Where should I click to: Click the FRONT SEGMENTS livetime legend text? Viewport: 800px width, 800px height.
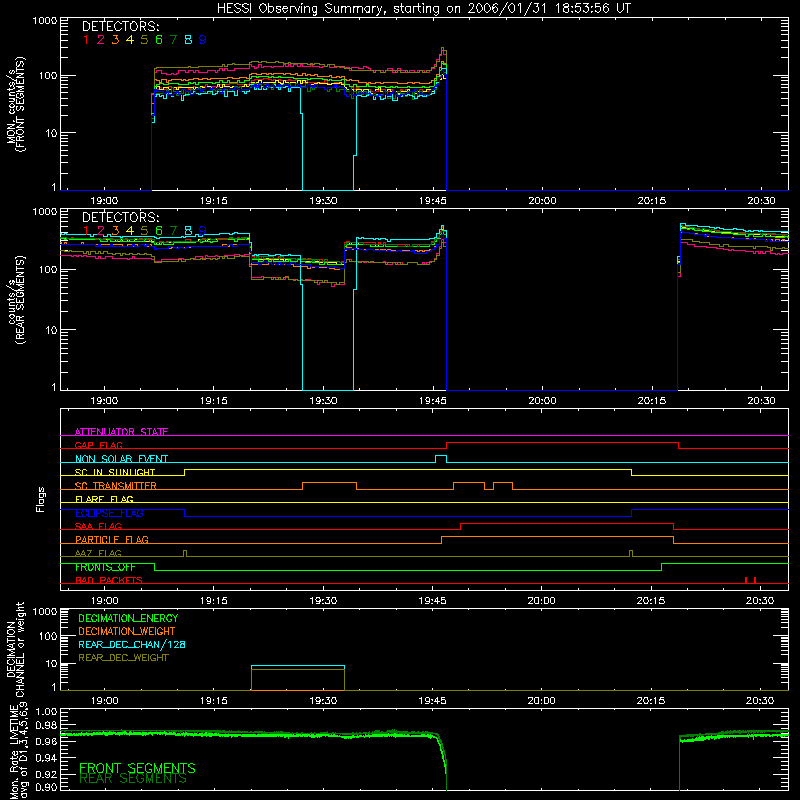[x=137, y=768]
